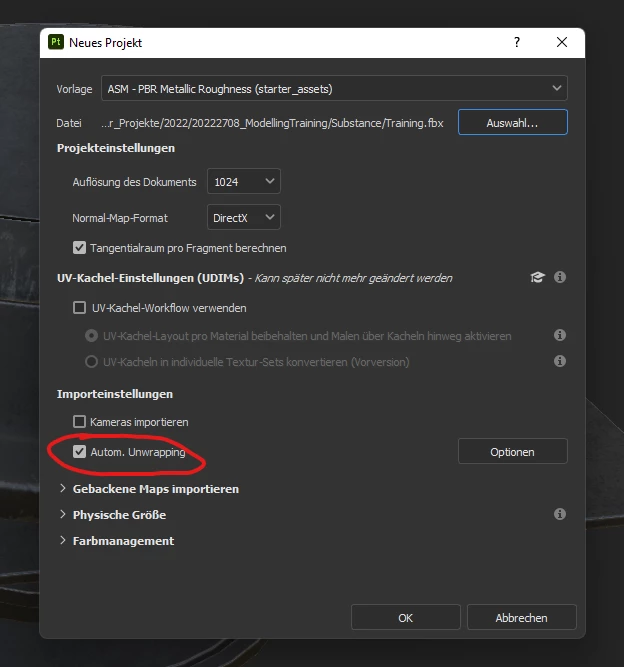Uncheck Autom. Unwrapping checkbox
The width and height of the screenshot is (624, 667).
80,452
